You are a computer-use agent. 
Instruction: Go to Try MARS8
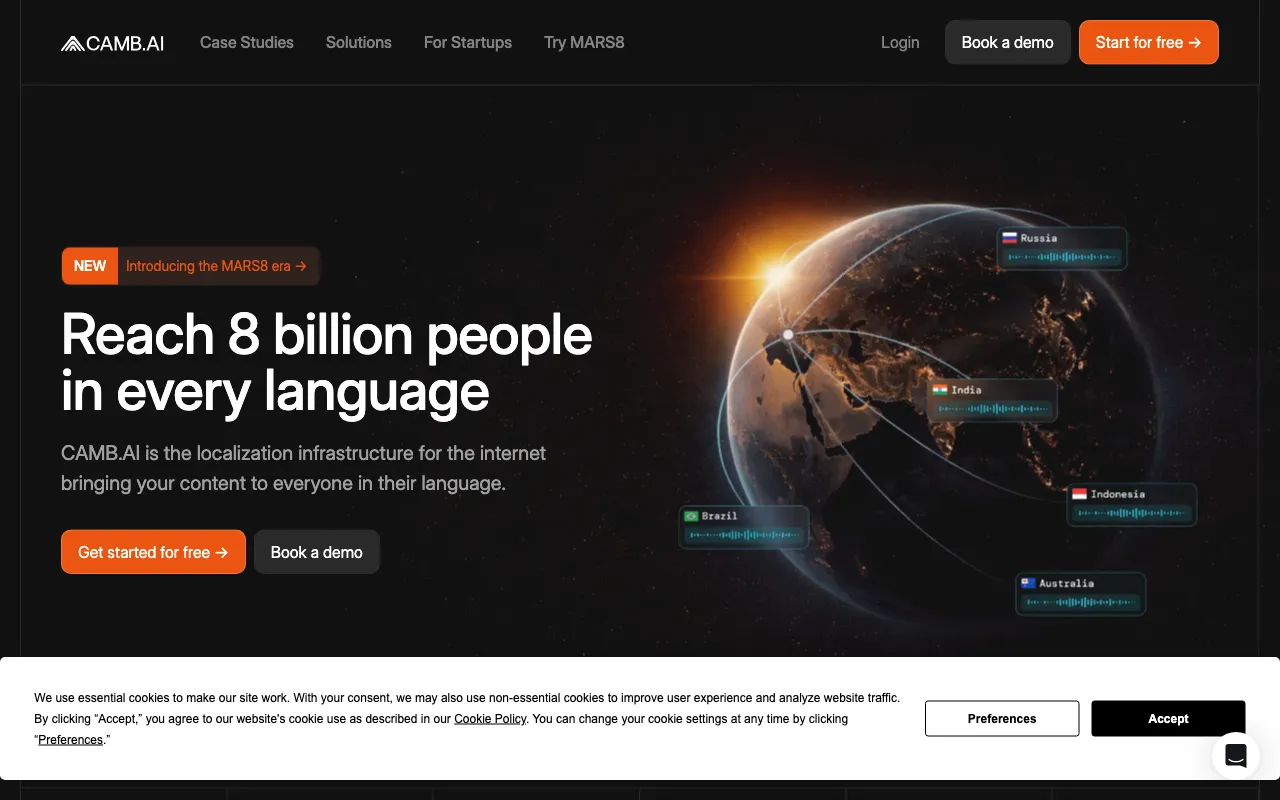584,42
